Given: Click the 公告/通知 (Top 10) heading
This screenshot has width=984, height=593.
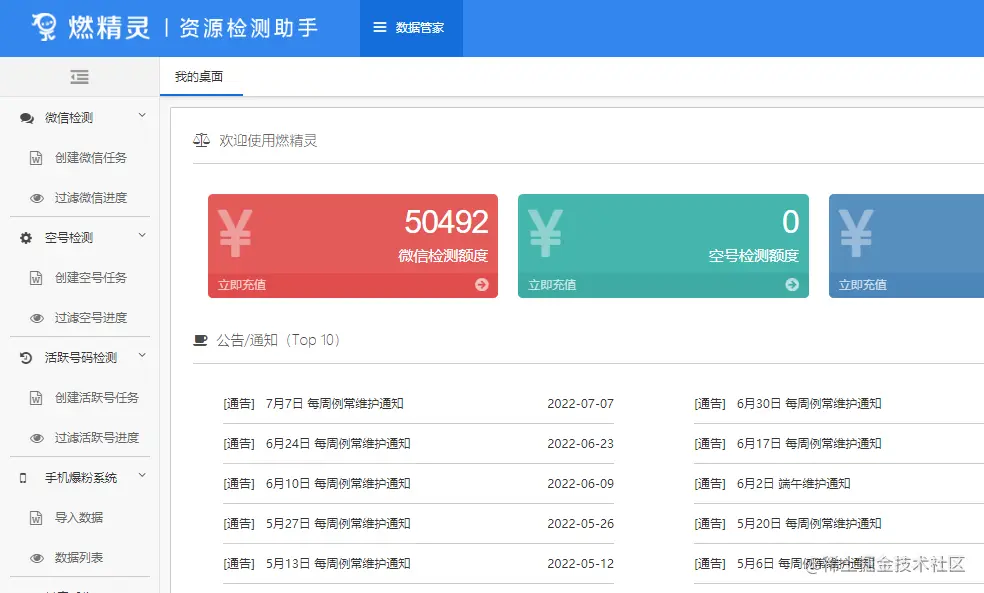Looking at the screenshot, I should 279,340.
